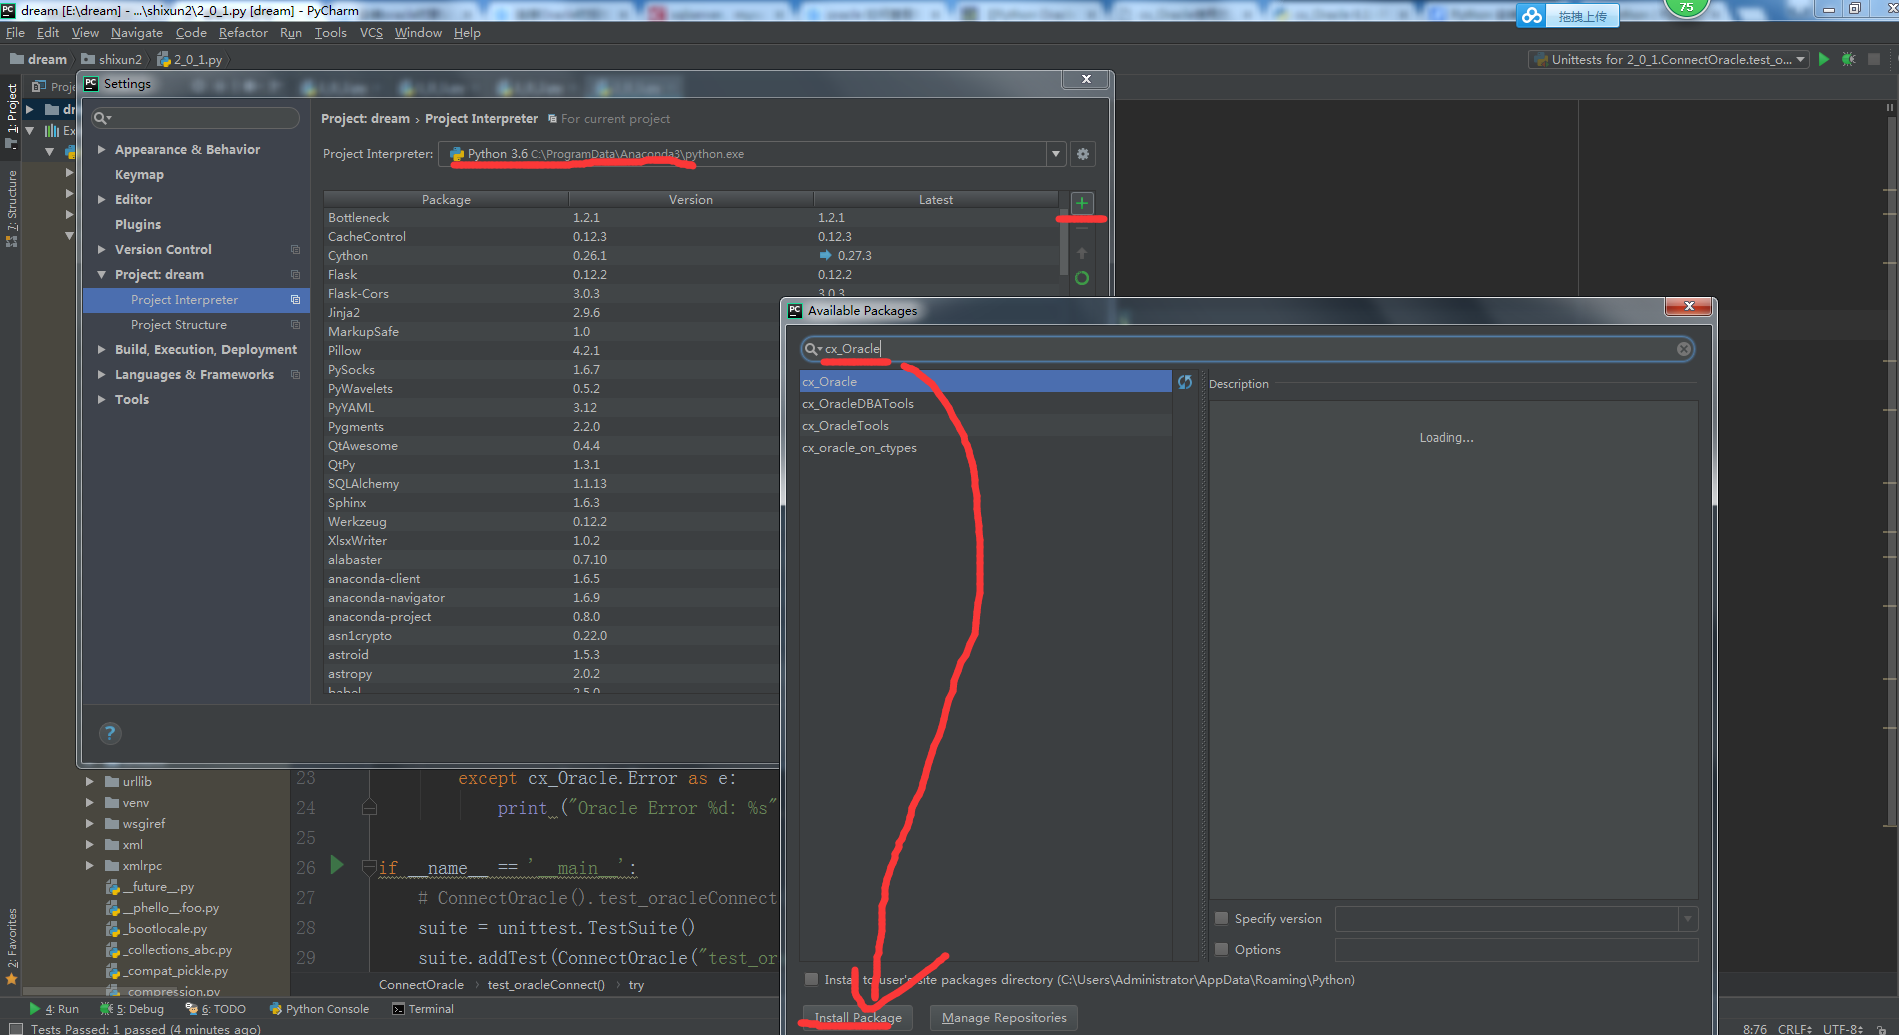Click the Version Control project-level icon
1899x1035 pixels.
pos(295,250)
